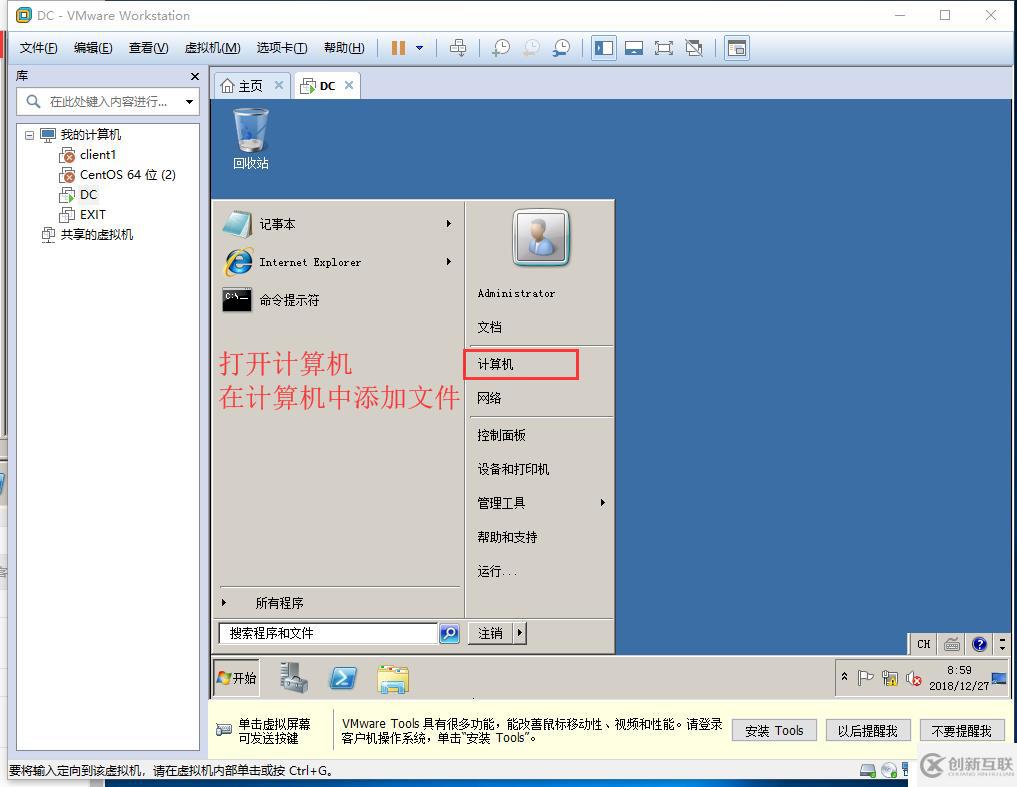The width and height of the screenshot is (1017, 787).
Task: Open the 帮助(H) menu
Action: point(344,48)
